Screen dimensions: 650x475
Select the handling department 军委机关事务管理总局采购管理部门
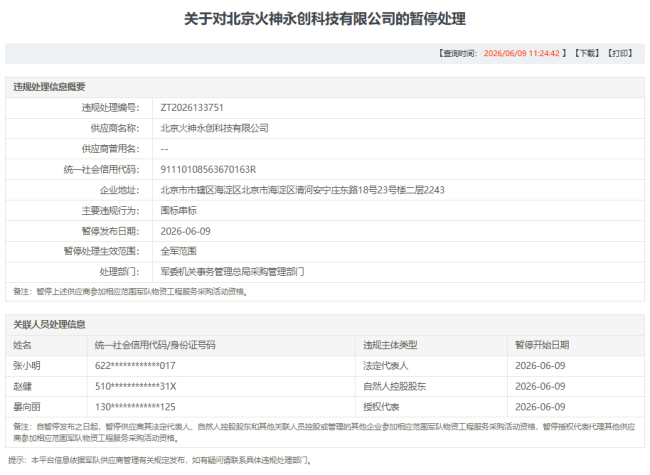click(x=232, y=272)
